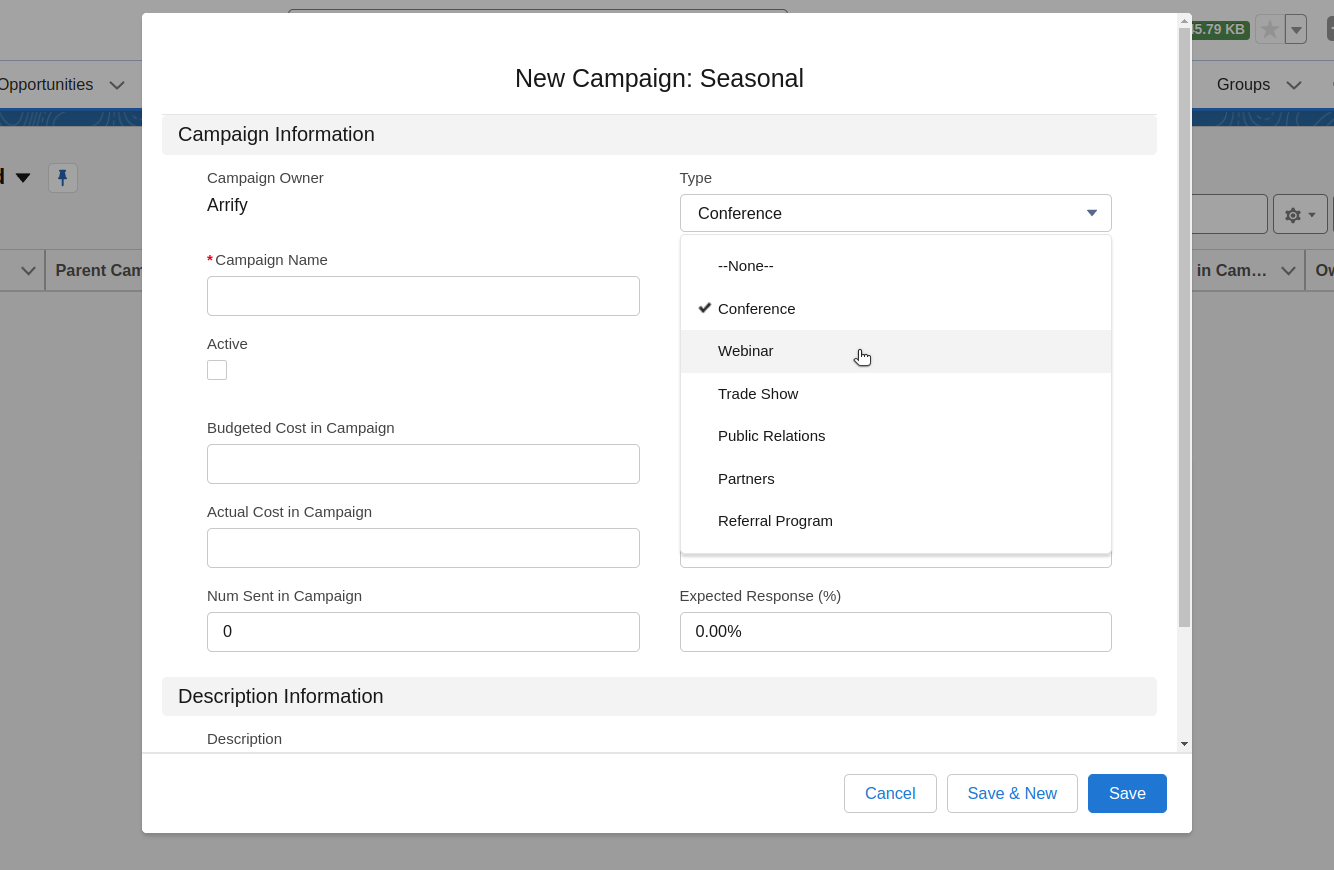
Task: Cancel the New Campaign dialog
Action: pos(890,793)
